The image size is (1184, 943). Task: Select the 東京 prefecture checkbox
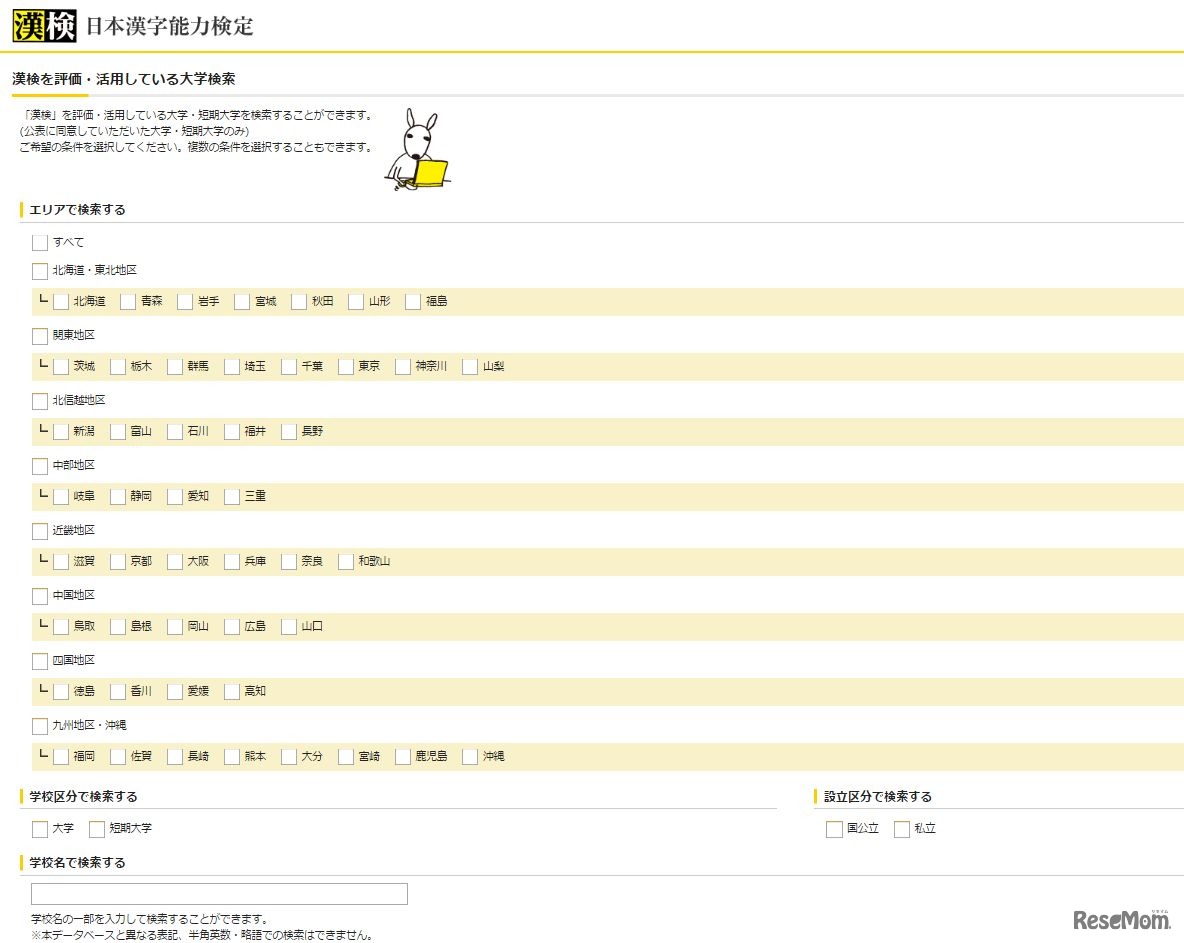[x=344, y=366]
